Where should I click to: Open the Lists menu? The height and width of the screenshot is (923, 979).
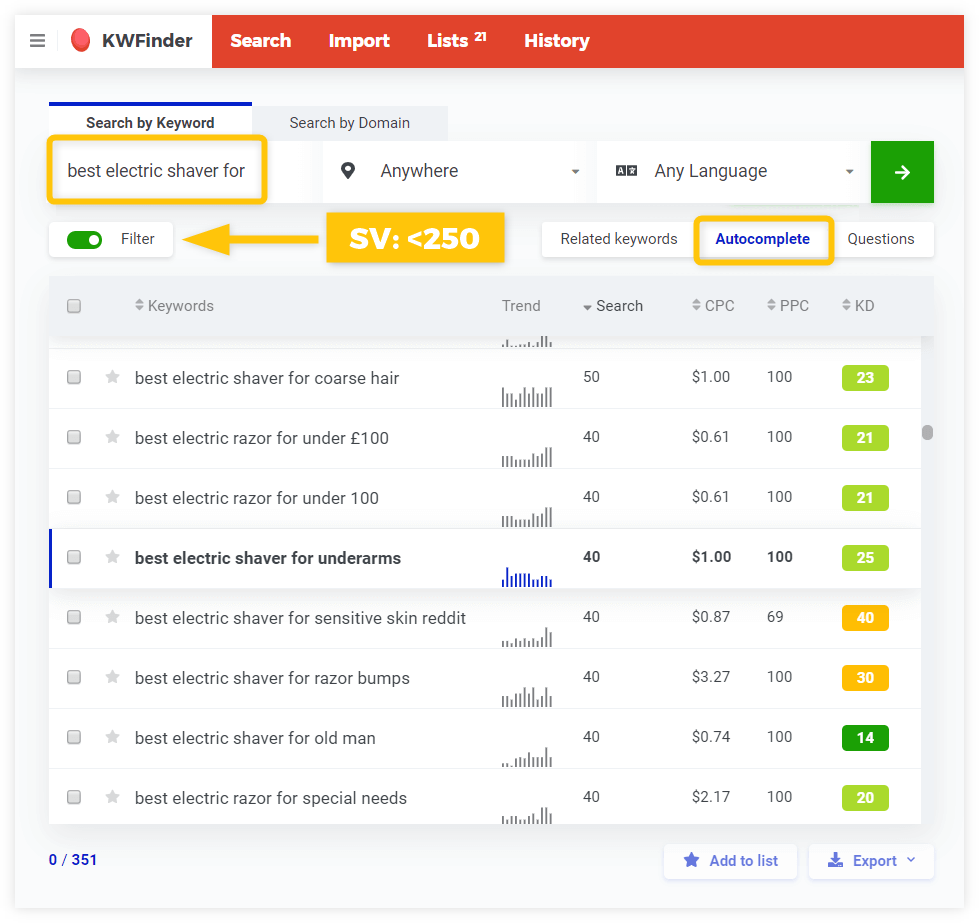pyautogui.click(x=456, y=41)
